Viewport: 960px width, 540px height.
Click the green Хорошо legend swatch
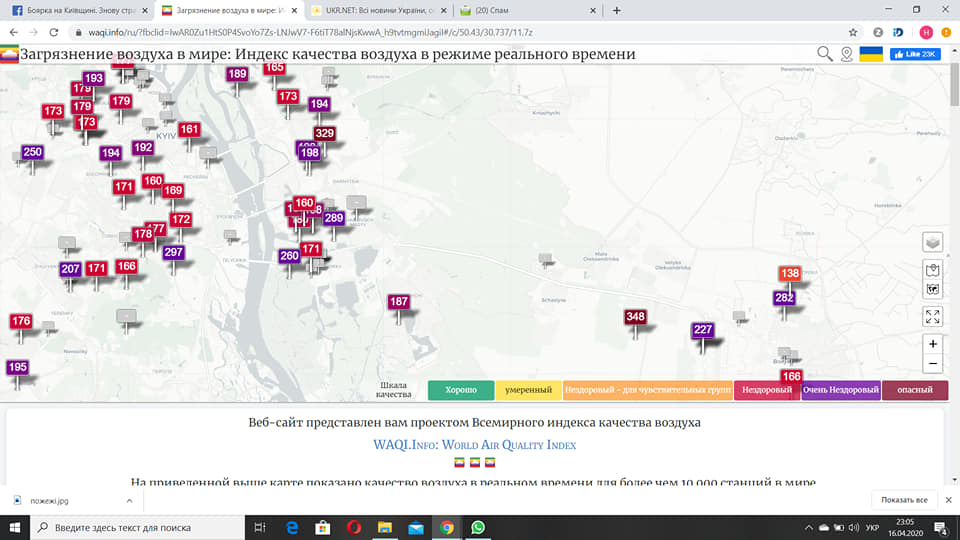pyautogui.click(x=460, y=390)
